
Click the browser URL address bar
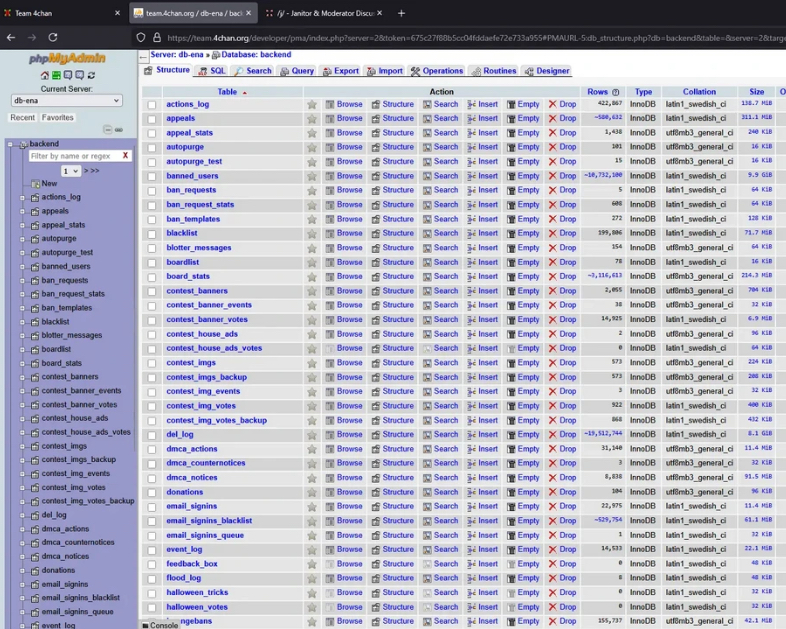[471, 38]
